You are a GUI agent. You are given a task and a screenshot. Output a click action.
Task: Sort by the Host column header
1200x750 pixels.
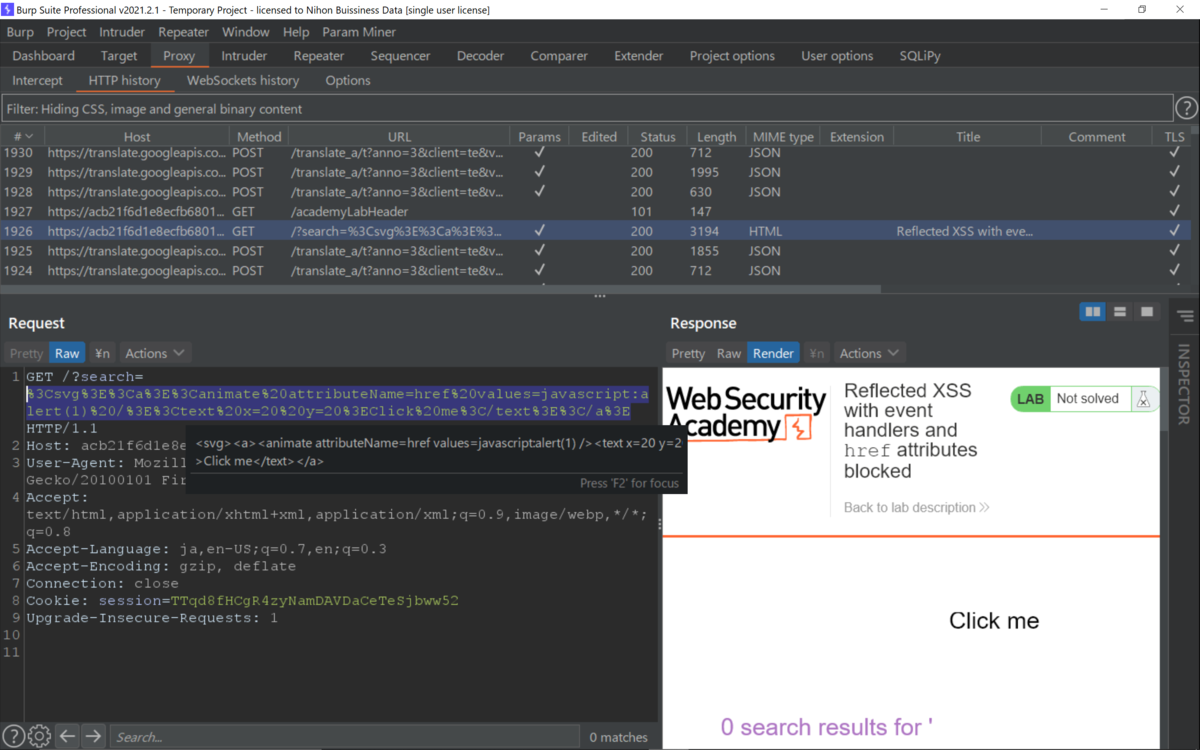point(137,137)
